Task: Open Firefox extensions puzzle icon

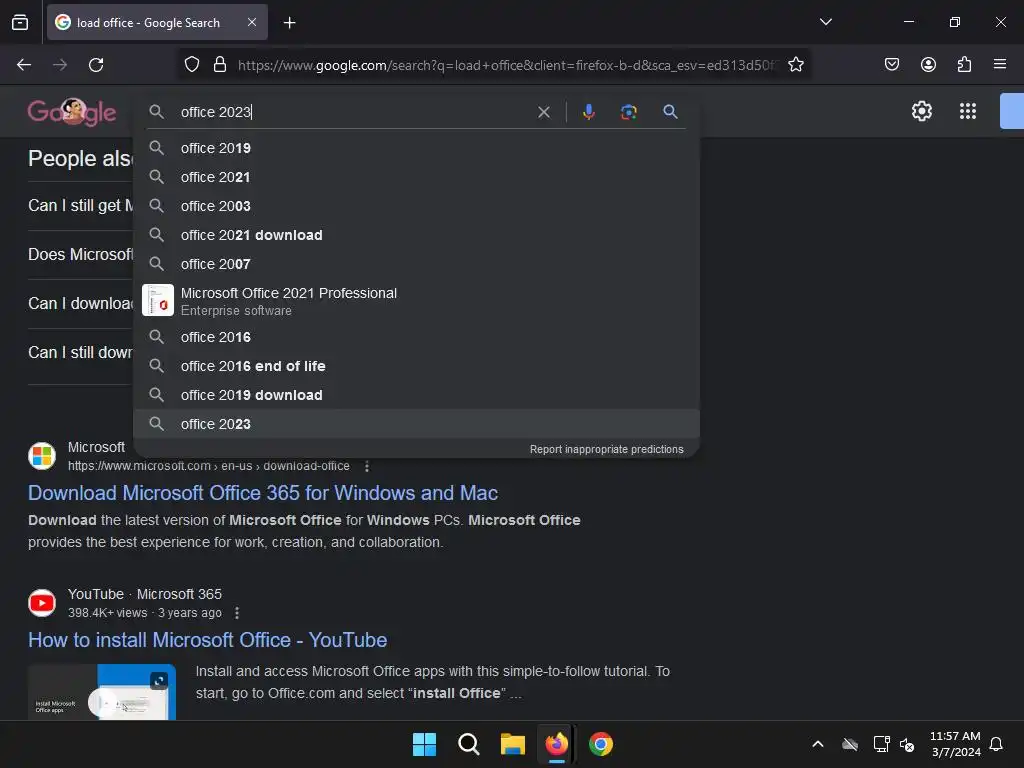Action: click(x=964, y=64)
